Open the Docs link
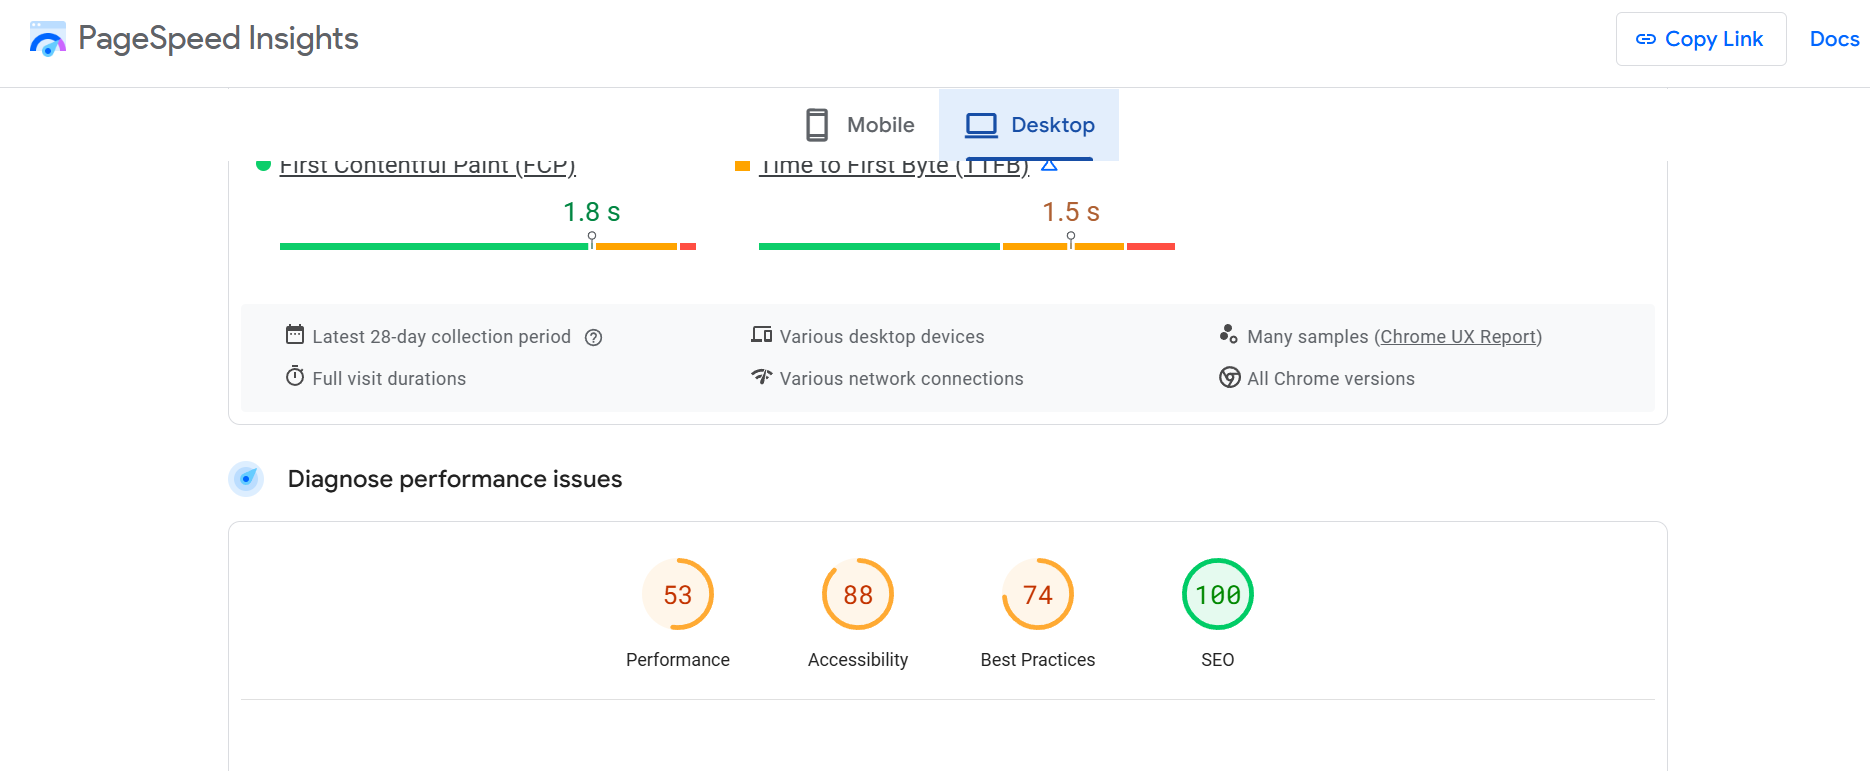The width and height of the screenshot is (1870, 771). click(x=1834, y=39)
